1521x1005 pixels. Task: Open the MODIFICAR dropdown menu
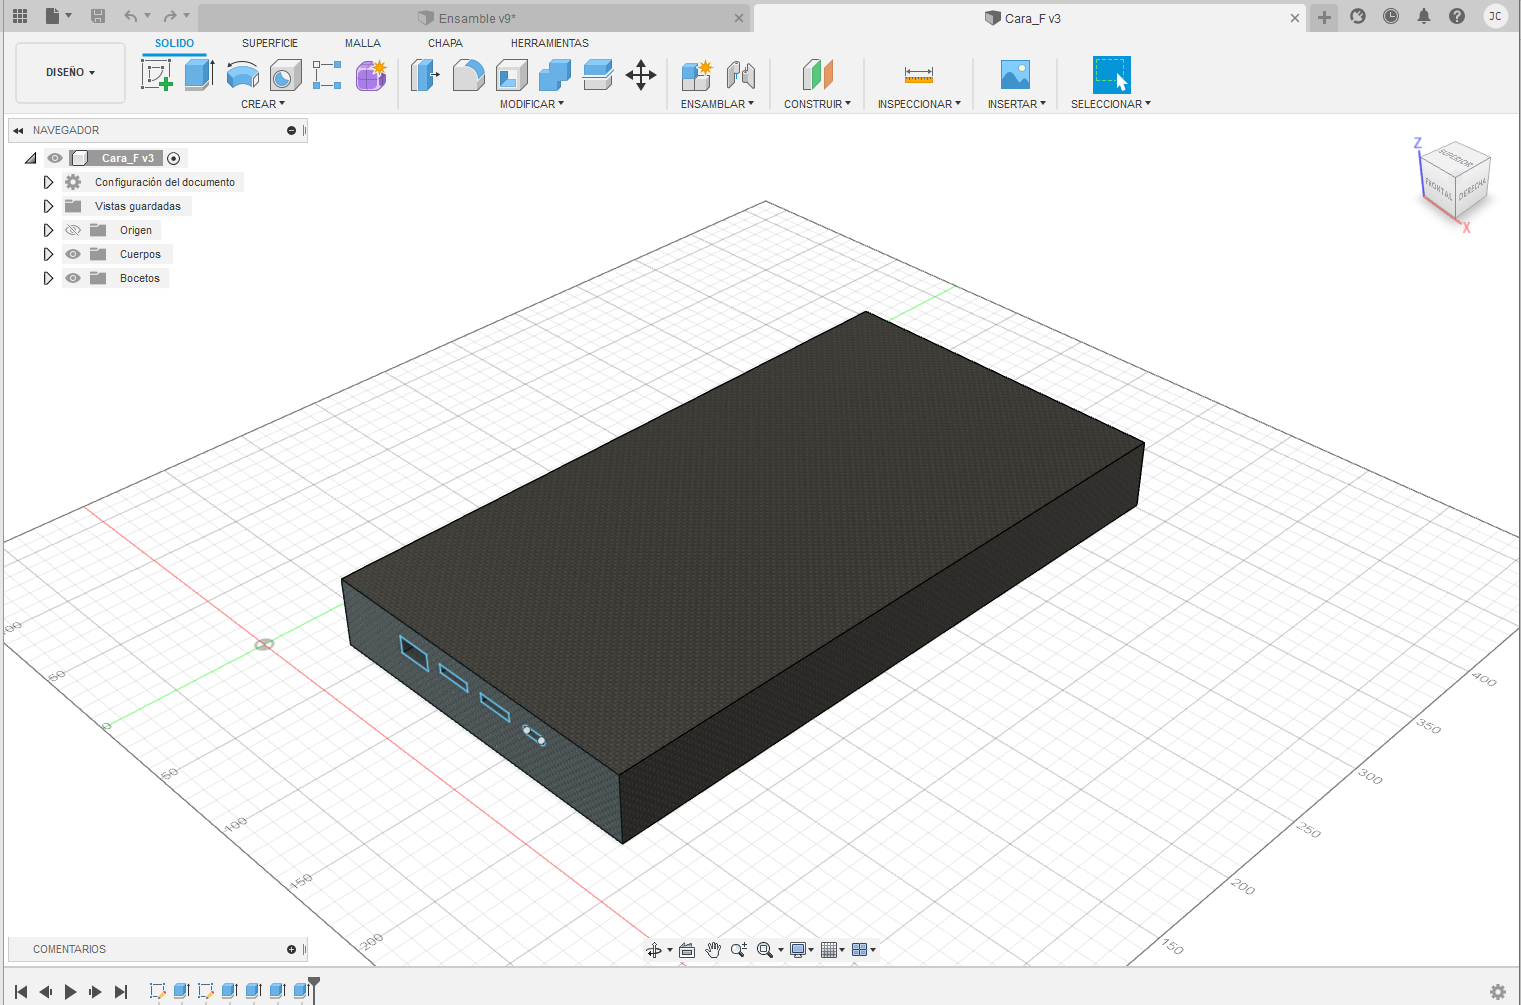532,104
